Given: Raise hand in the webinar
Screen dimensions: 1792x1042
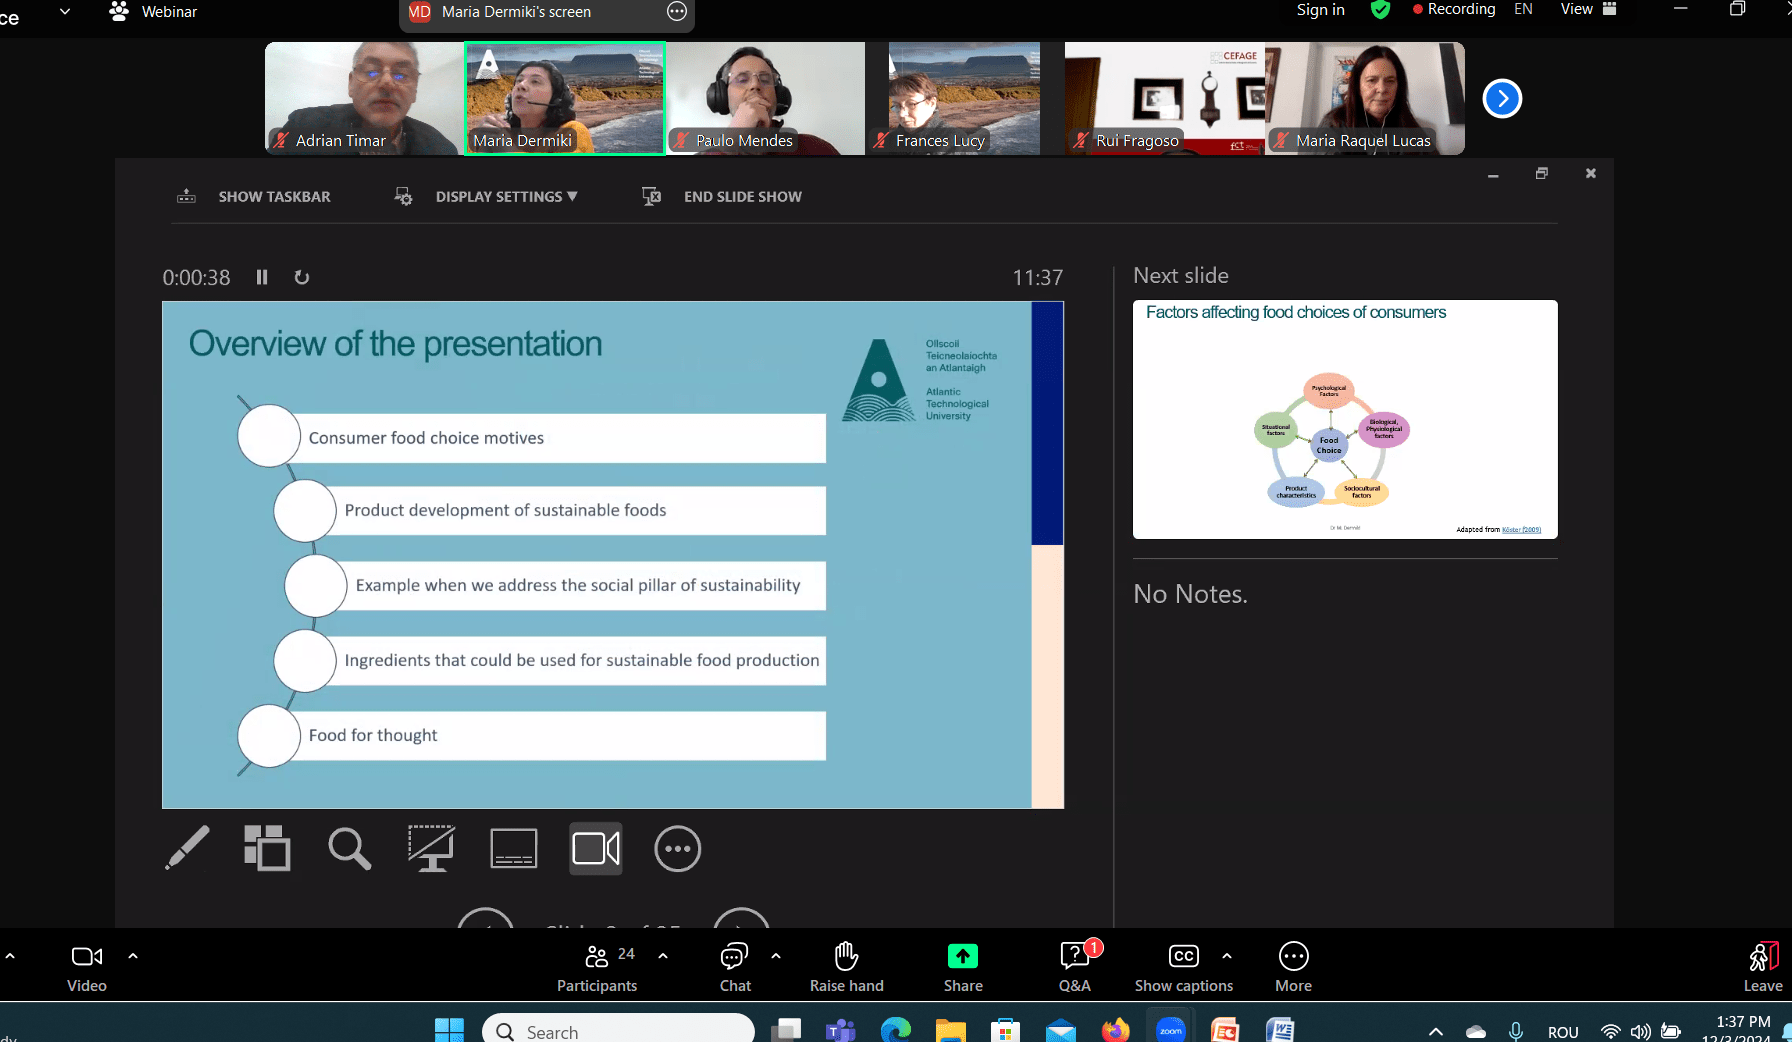Looking at the screenshot, I should [846, 966].
